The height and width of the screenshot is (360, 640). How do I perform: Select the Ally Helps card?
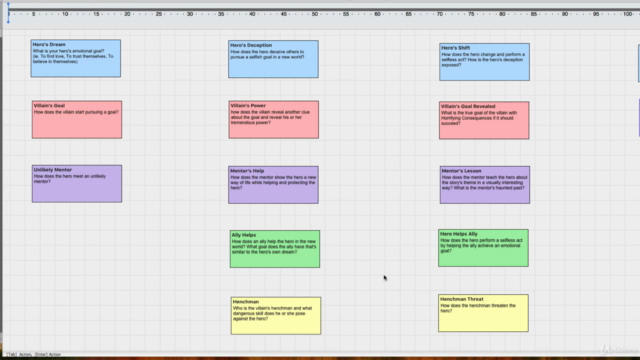[x=275, y=249]
